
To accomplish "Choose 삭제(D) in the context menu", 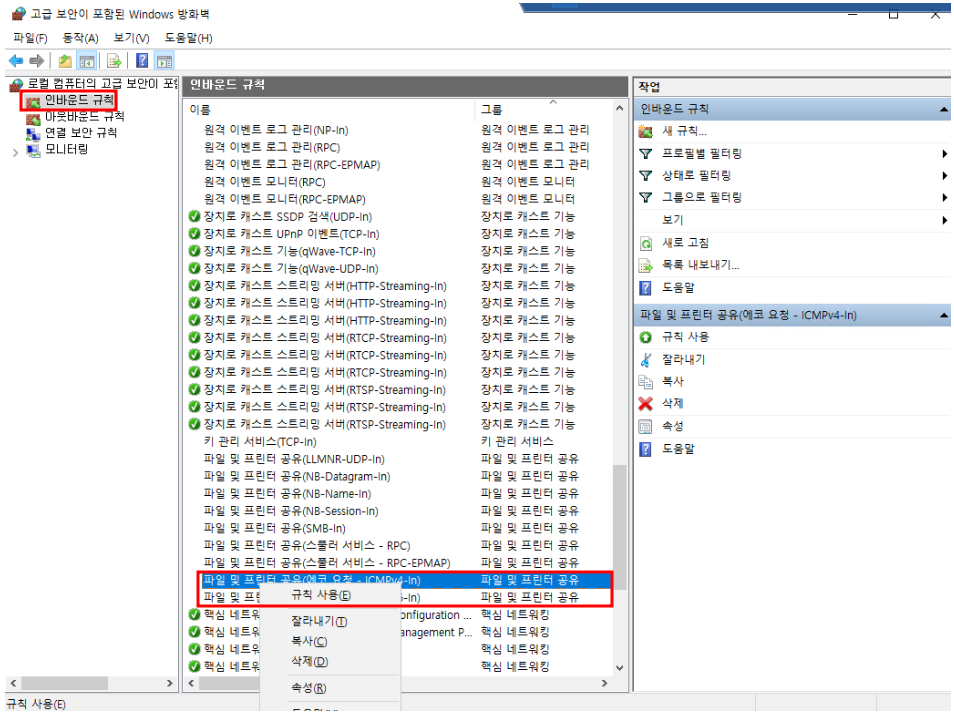I will (309, 661).
